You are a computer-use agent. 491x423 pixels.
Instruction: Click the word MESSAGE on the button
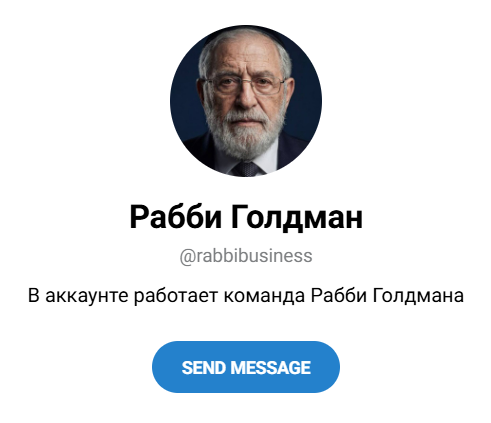(x=270, y=368)
